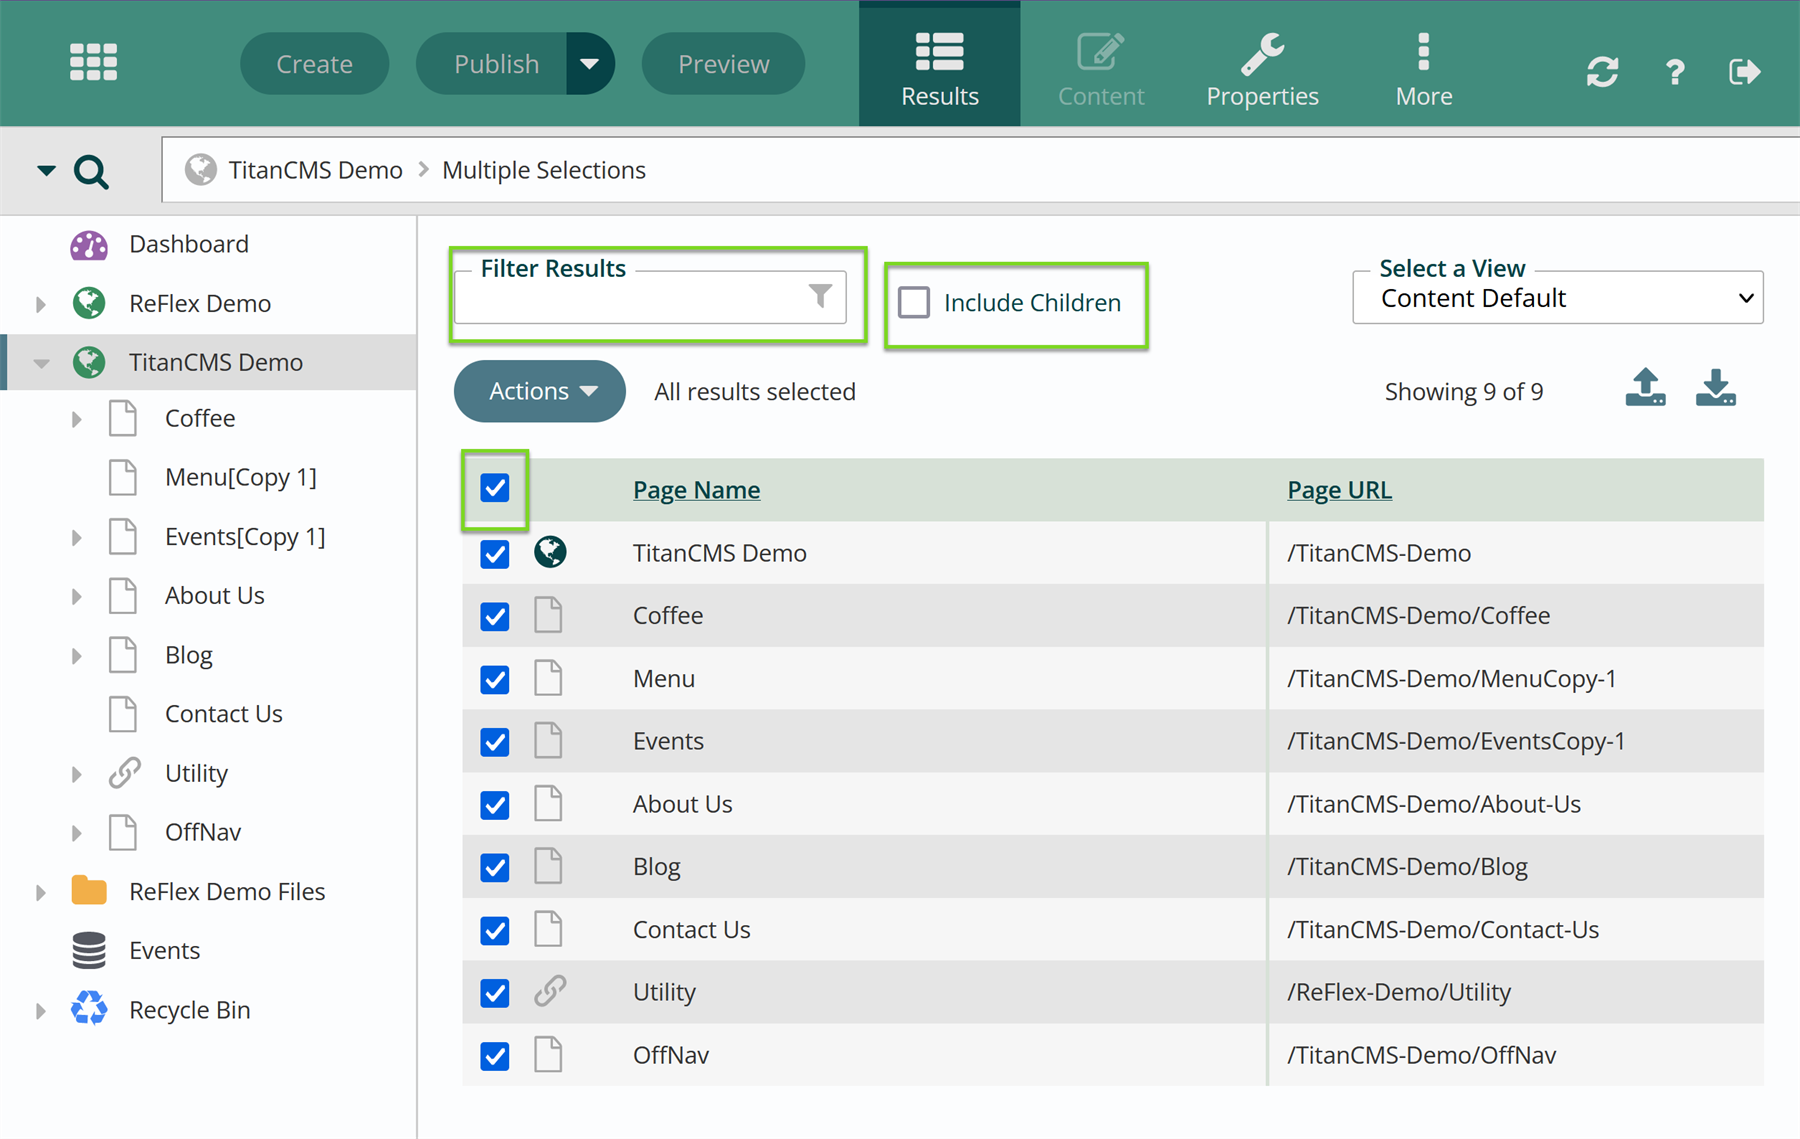This screenshot has width=1800, height=1139.
Task: Click the filter funnel icon
Action: [820, 296]
